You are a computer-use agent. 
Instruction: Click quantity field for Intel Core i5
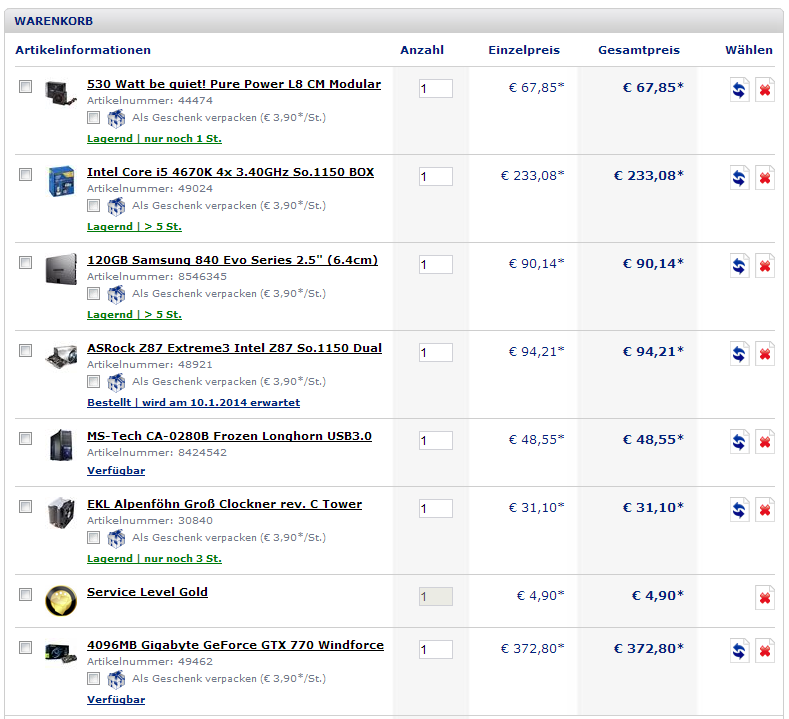coord(436,177)
